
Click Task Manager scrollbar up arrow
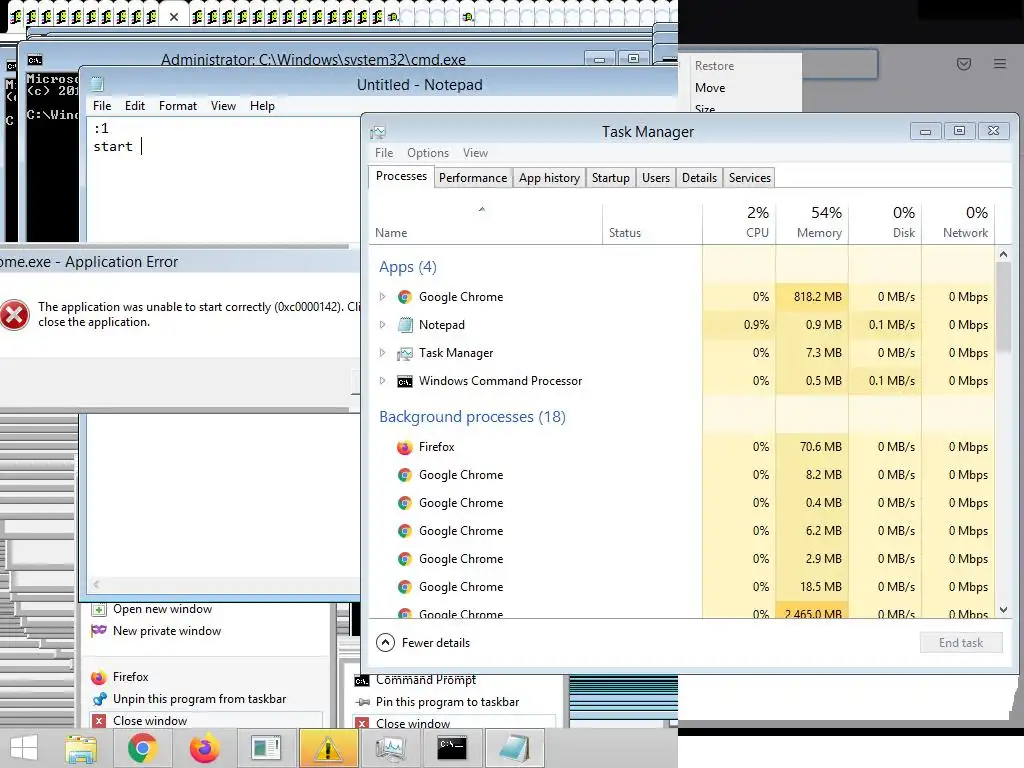pyautogui.click(x=1004, y=254)
